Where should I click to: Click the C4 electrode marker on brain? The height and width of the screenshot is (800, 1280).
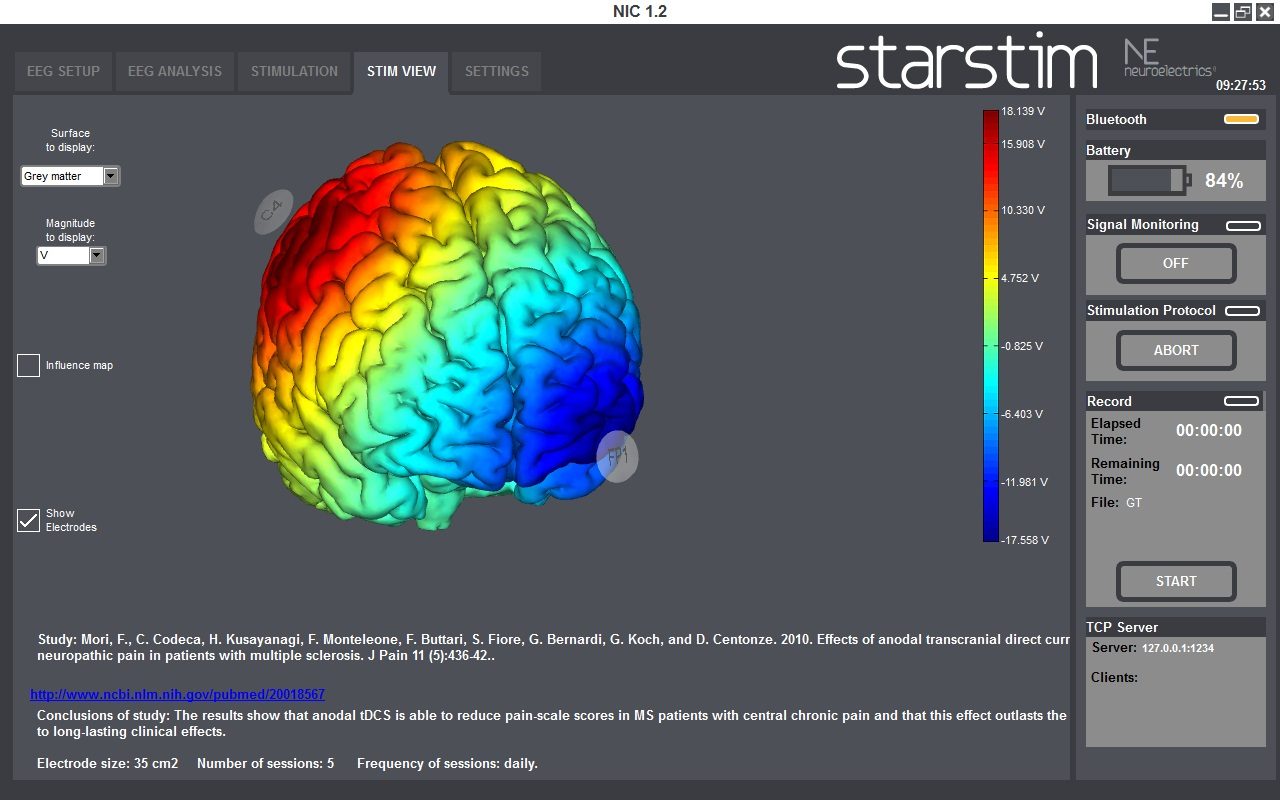pos(273,212)
